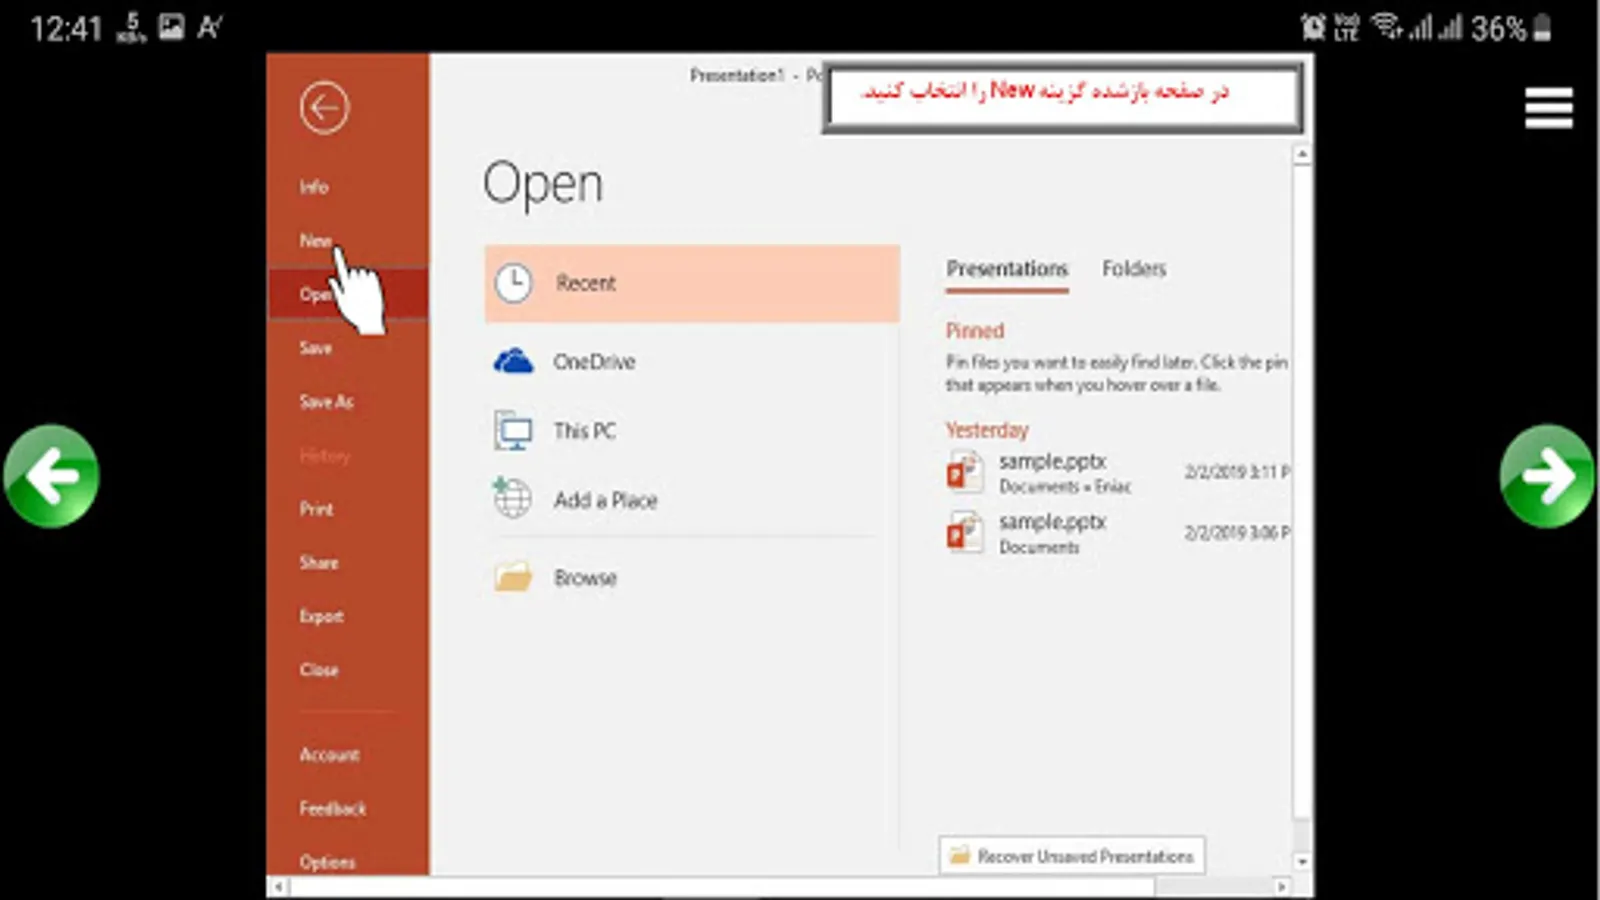Tap the alarm icon in status bar
Viewport: 1600px width, 900px height.
[x=1312, y=27]
